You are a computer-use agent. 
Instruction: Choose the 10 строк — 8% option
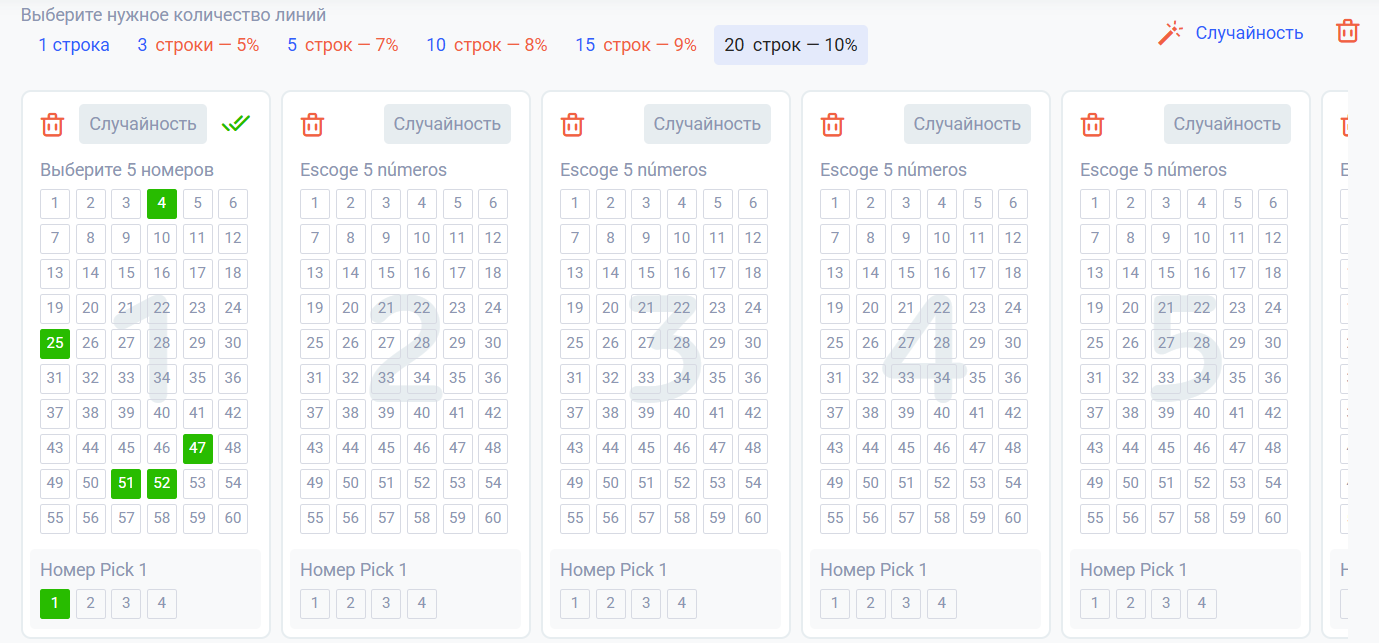[486, 45]
